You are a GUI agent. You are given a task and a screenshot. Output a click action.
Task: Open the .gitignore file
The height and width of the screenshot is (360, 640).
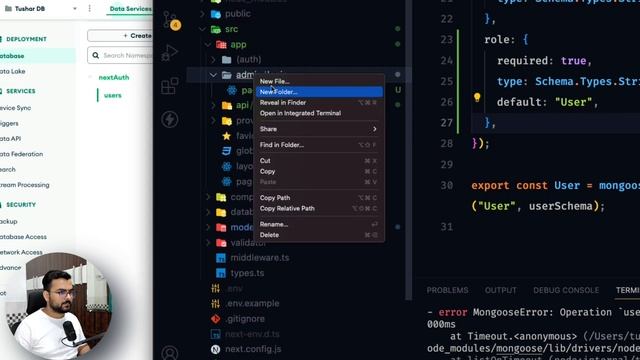[245, 319]
